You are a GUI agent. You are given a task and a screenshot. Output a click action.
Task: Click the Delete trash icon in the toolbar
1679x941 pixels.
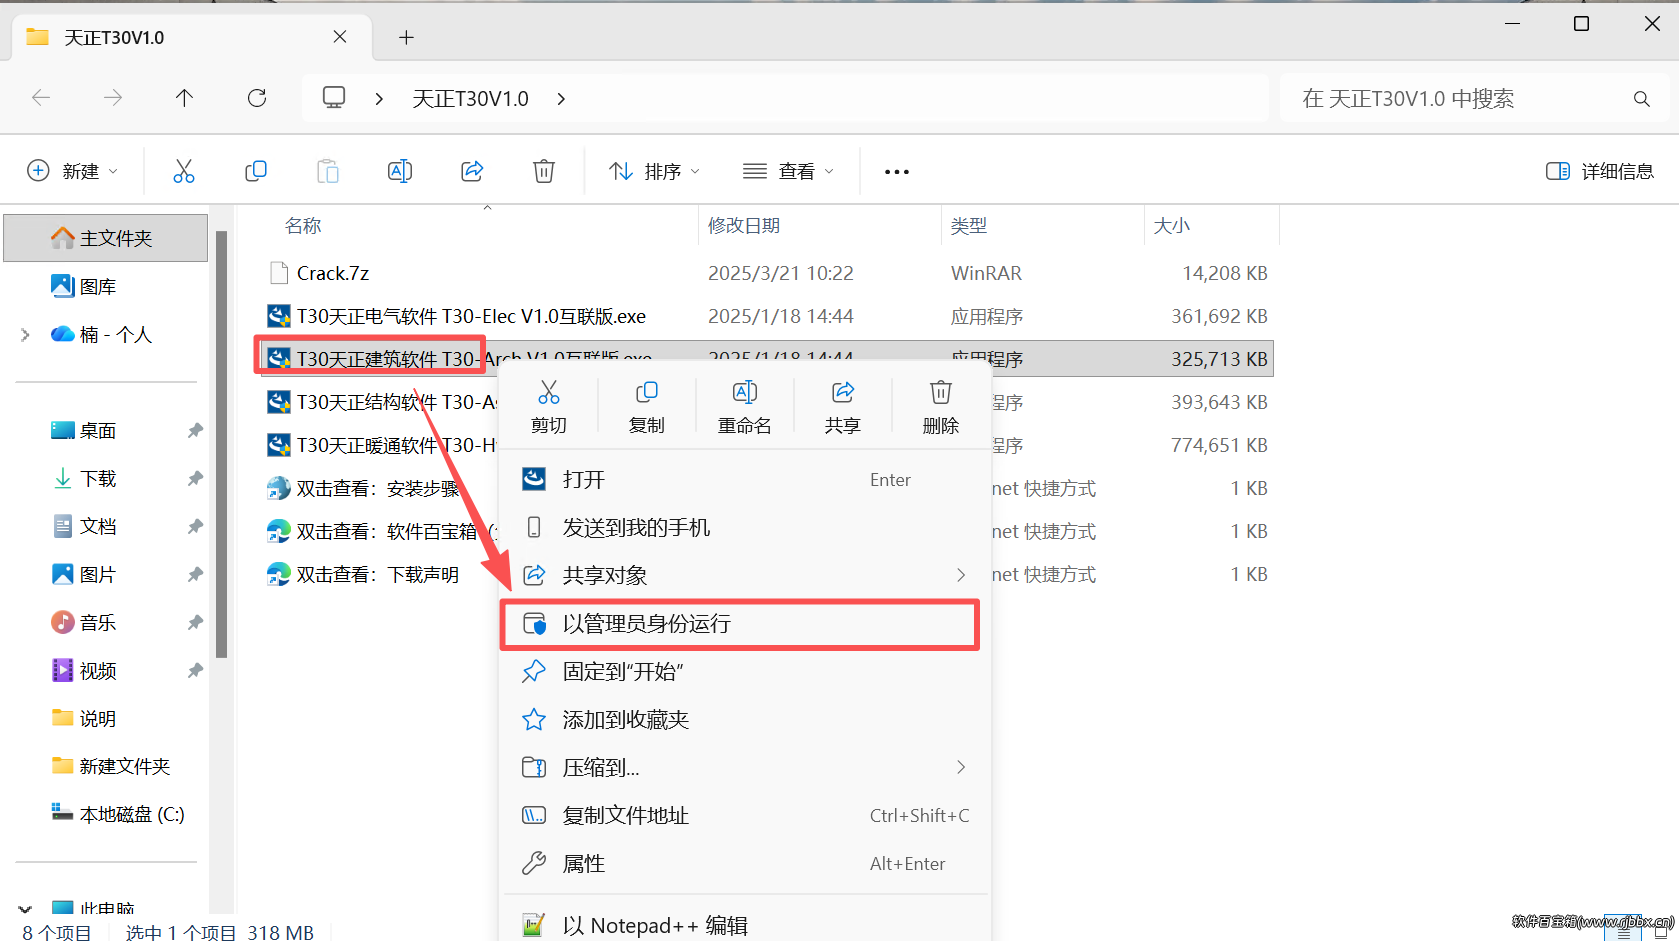[x=544, y=171]
